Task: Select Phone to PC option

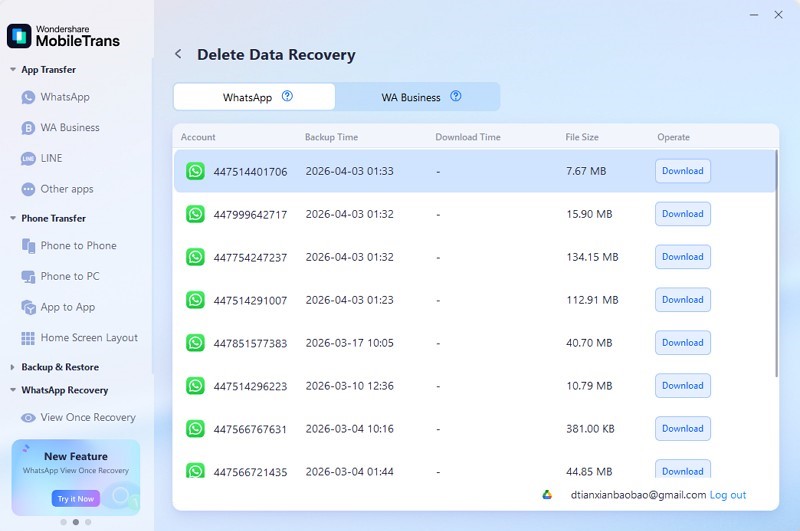Action: pos(69,276)
